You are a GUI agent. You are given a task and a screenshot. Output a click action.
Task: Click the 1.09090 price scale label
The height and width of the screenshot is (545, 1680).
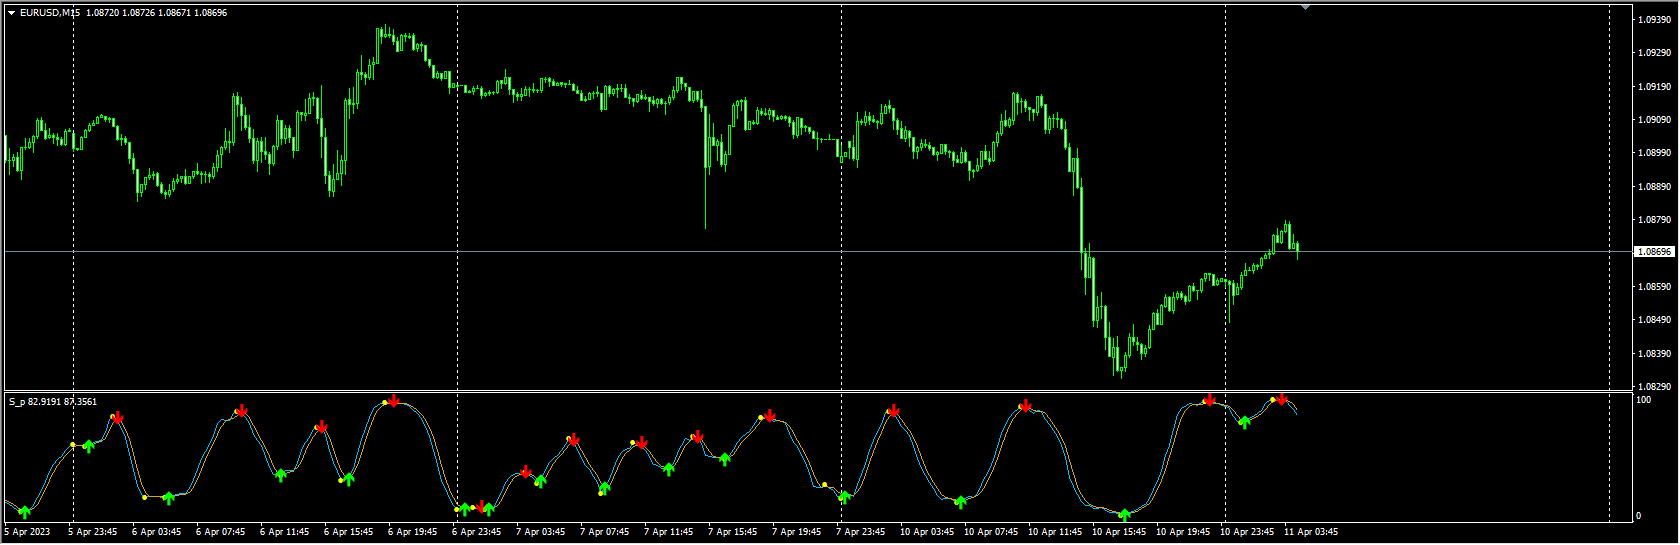pos(1653,120)
